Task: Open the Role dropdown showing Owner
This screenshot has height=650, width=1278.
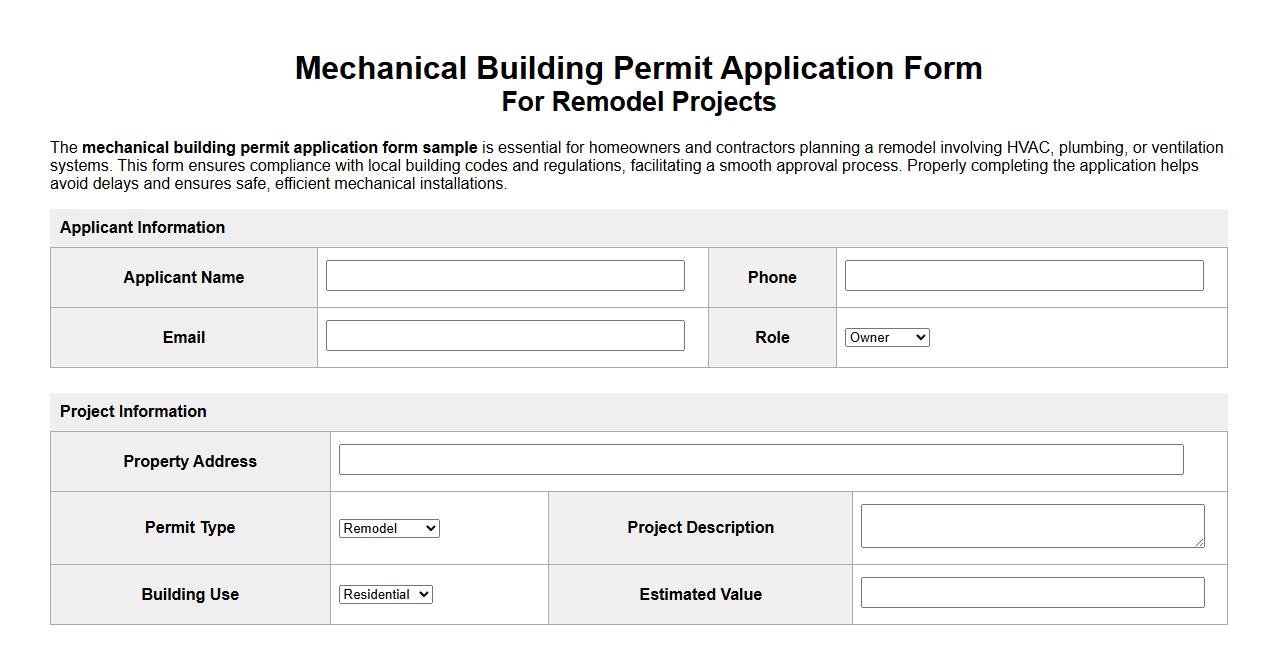Action: 886,337
